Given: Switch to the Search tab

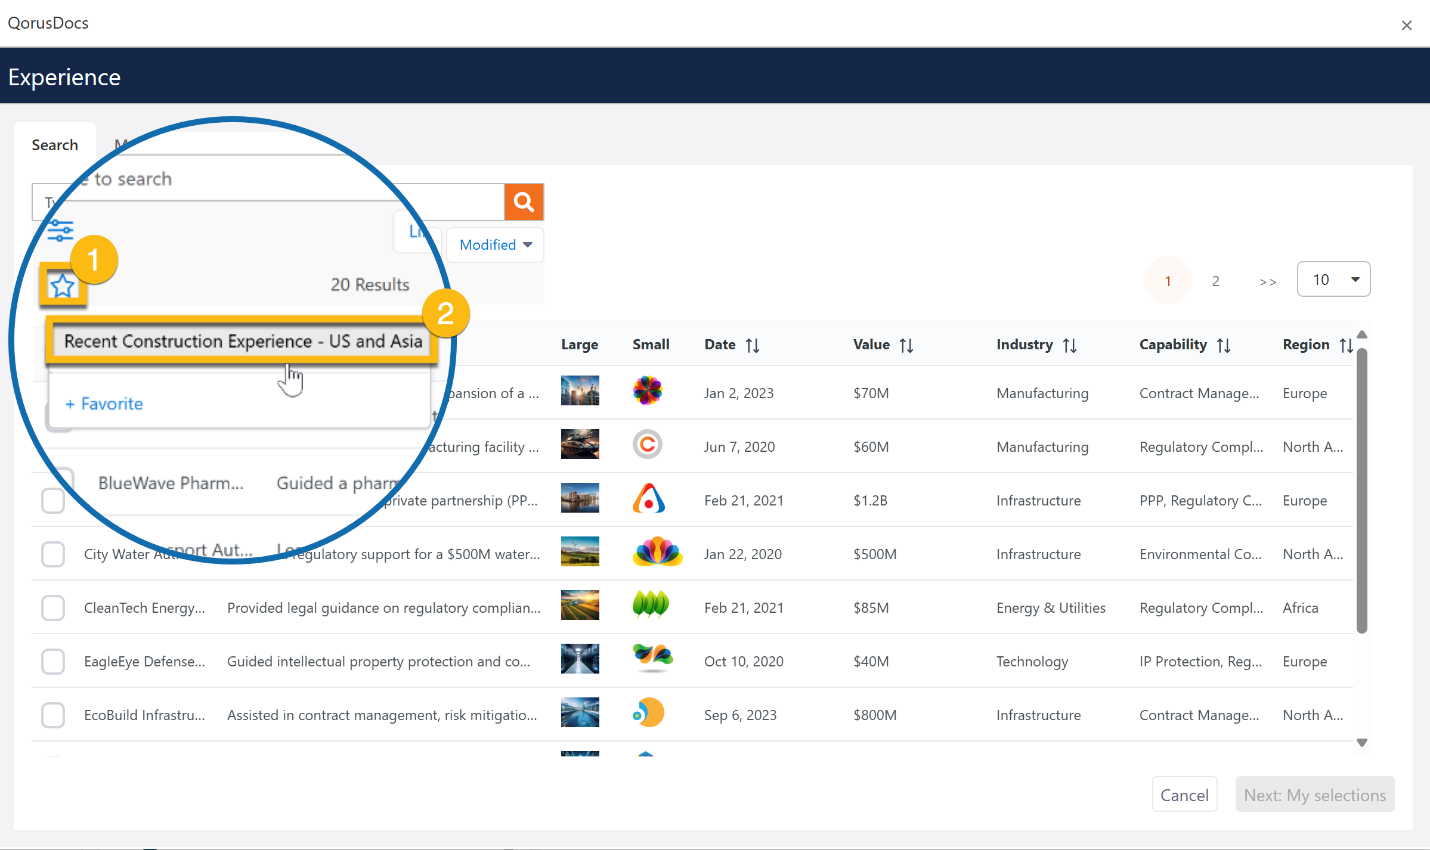Looking at the screenshot, I should (x=55, y=145).
